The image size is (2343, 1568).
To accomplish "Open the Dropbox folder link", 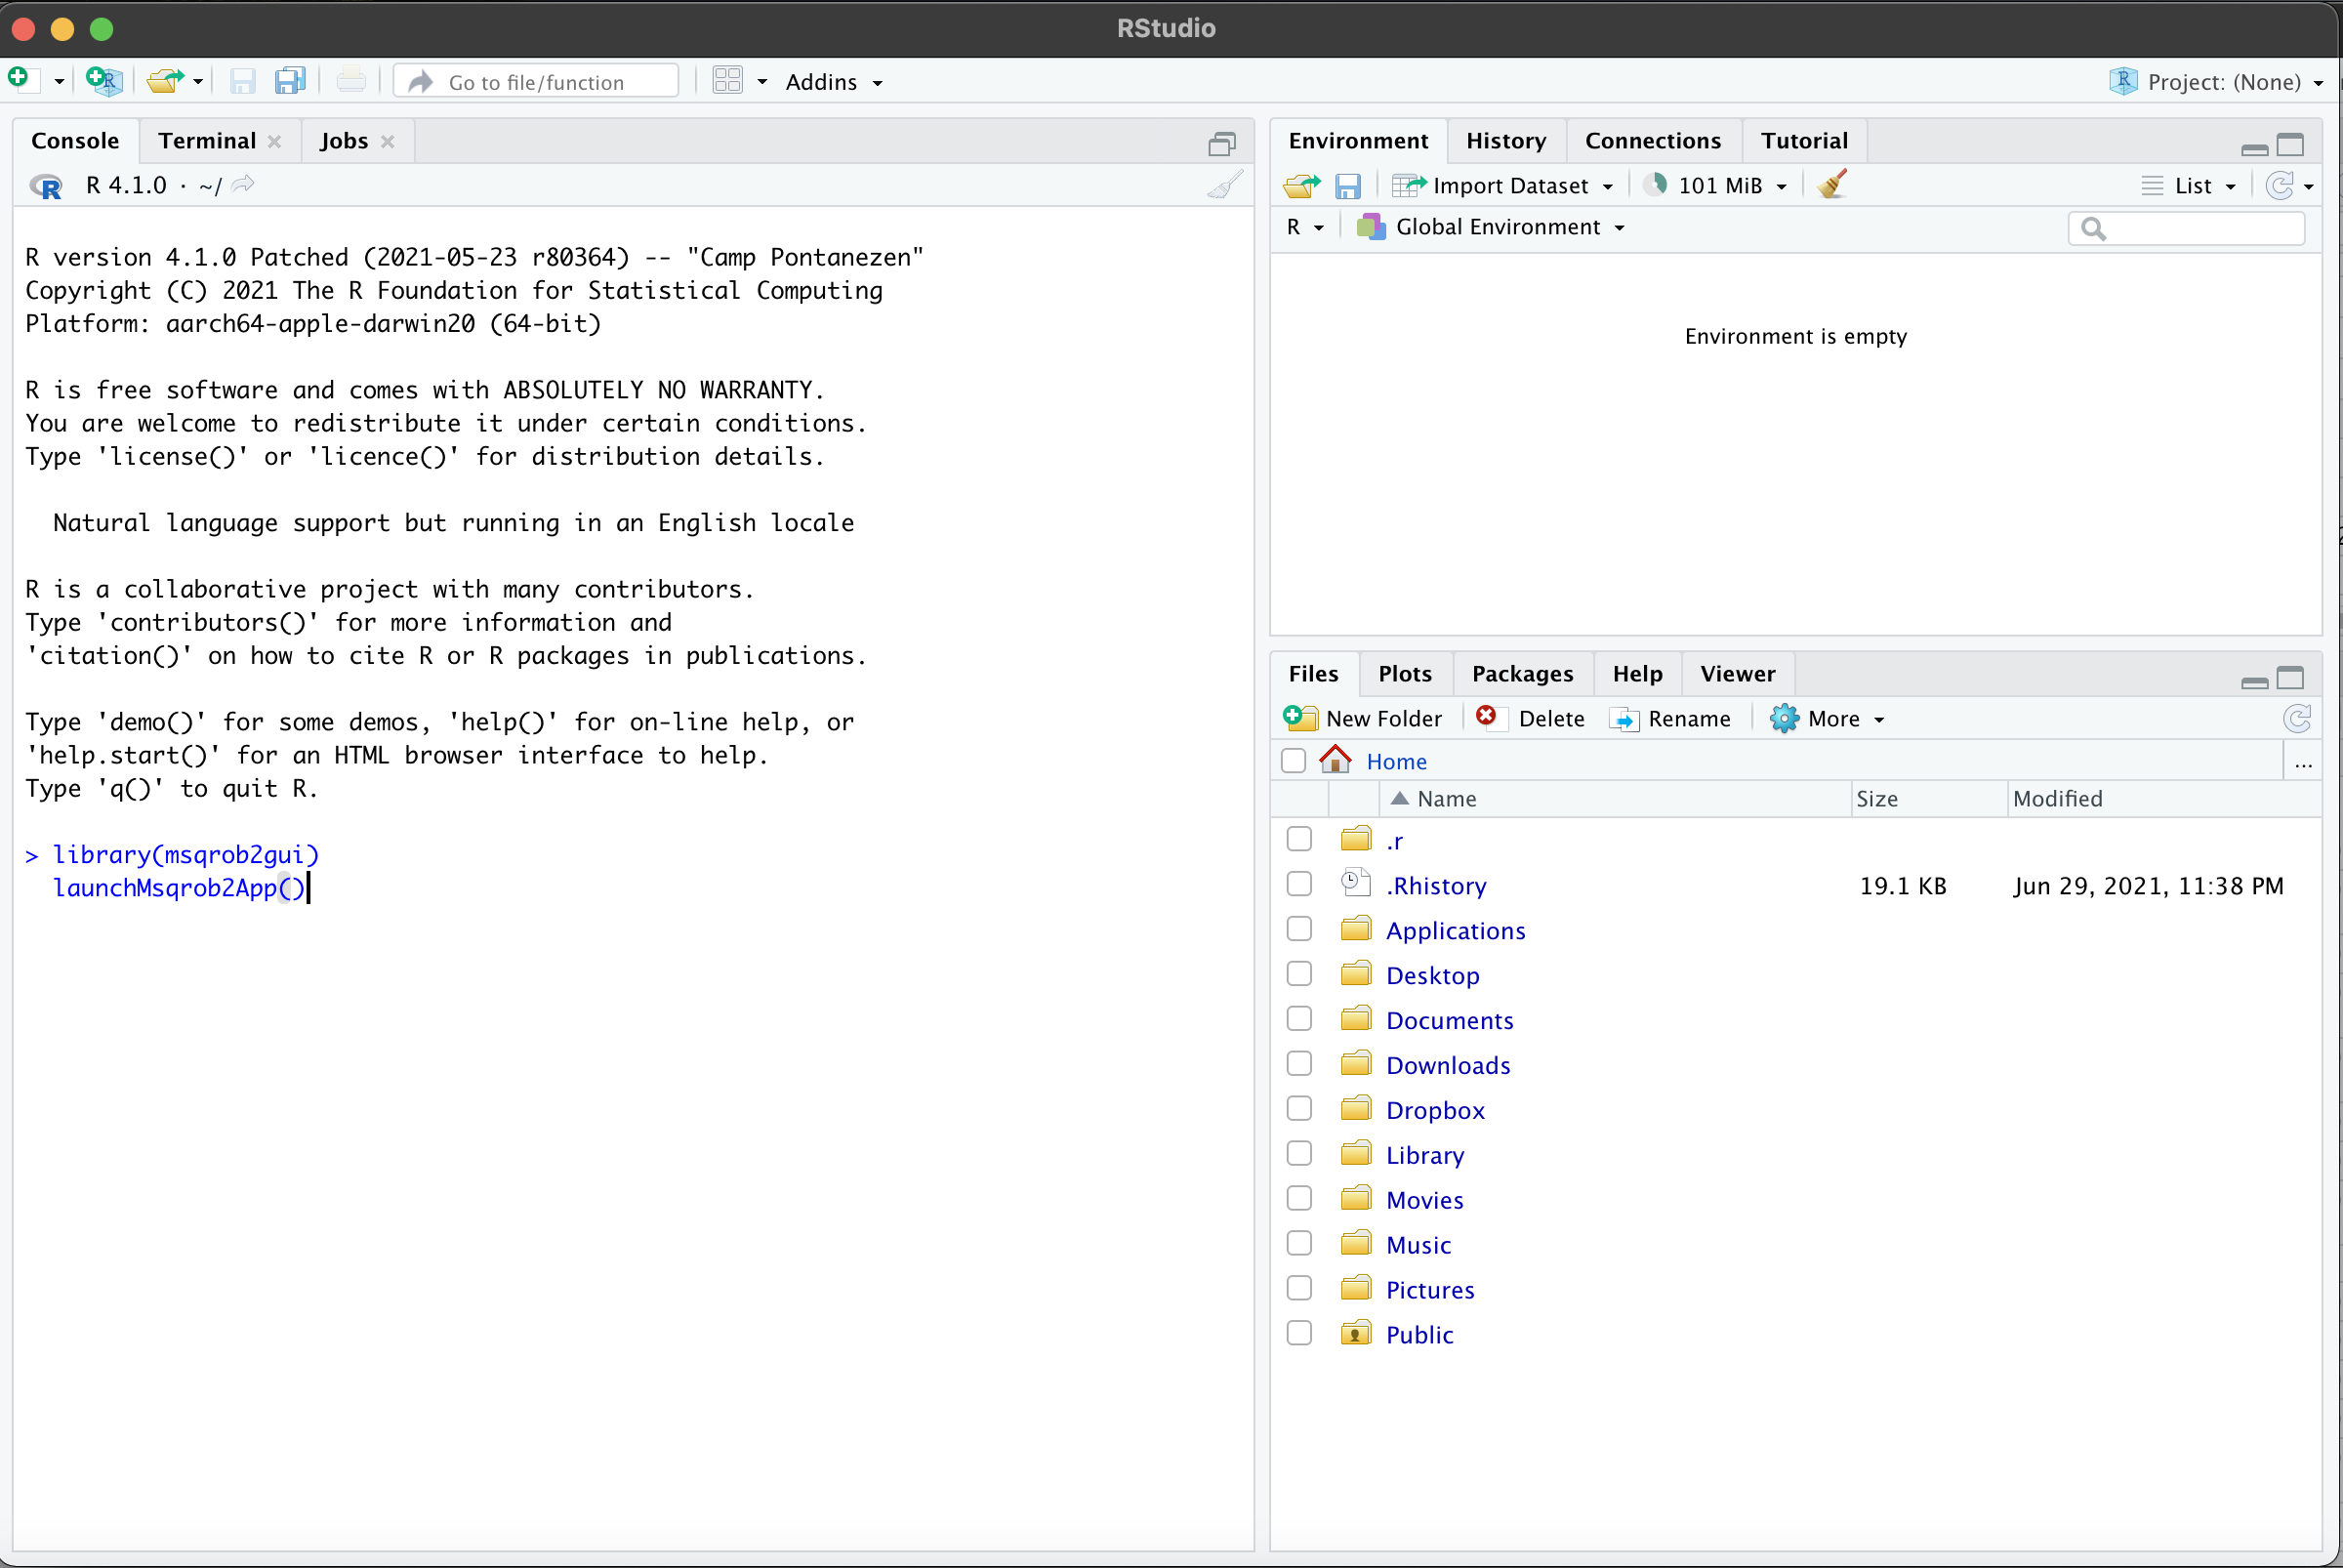I will tap(1434, 1110).
